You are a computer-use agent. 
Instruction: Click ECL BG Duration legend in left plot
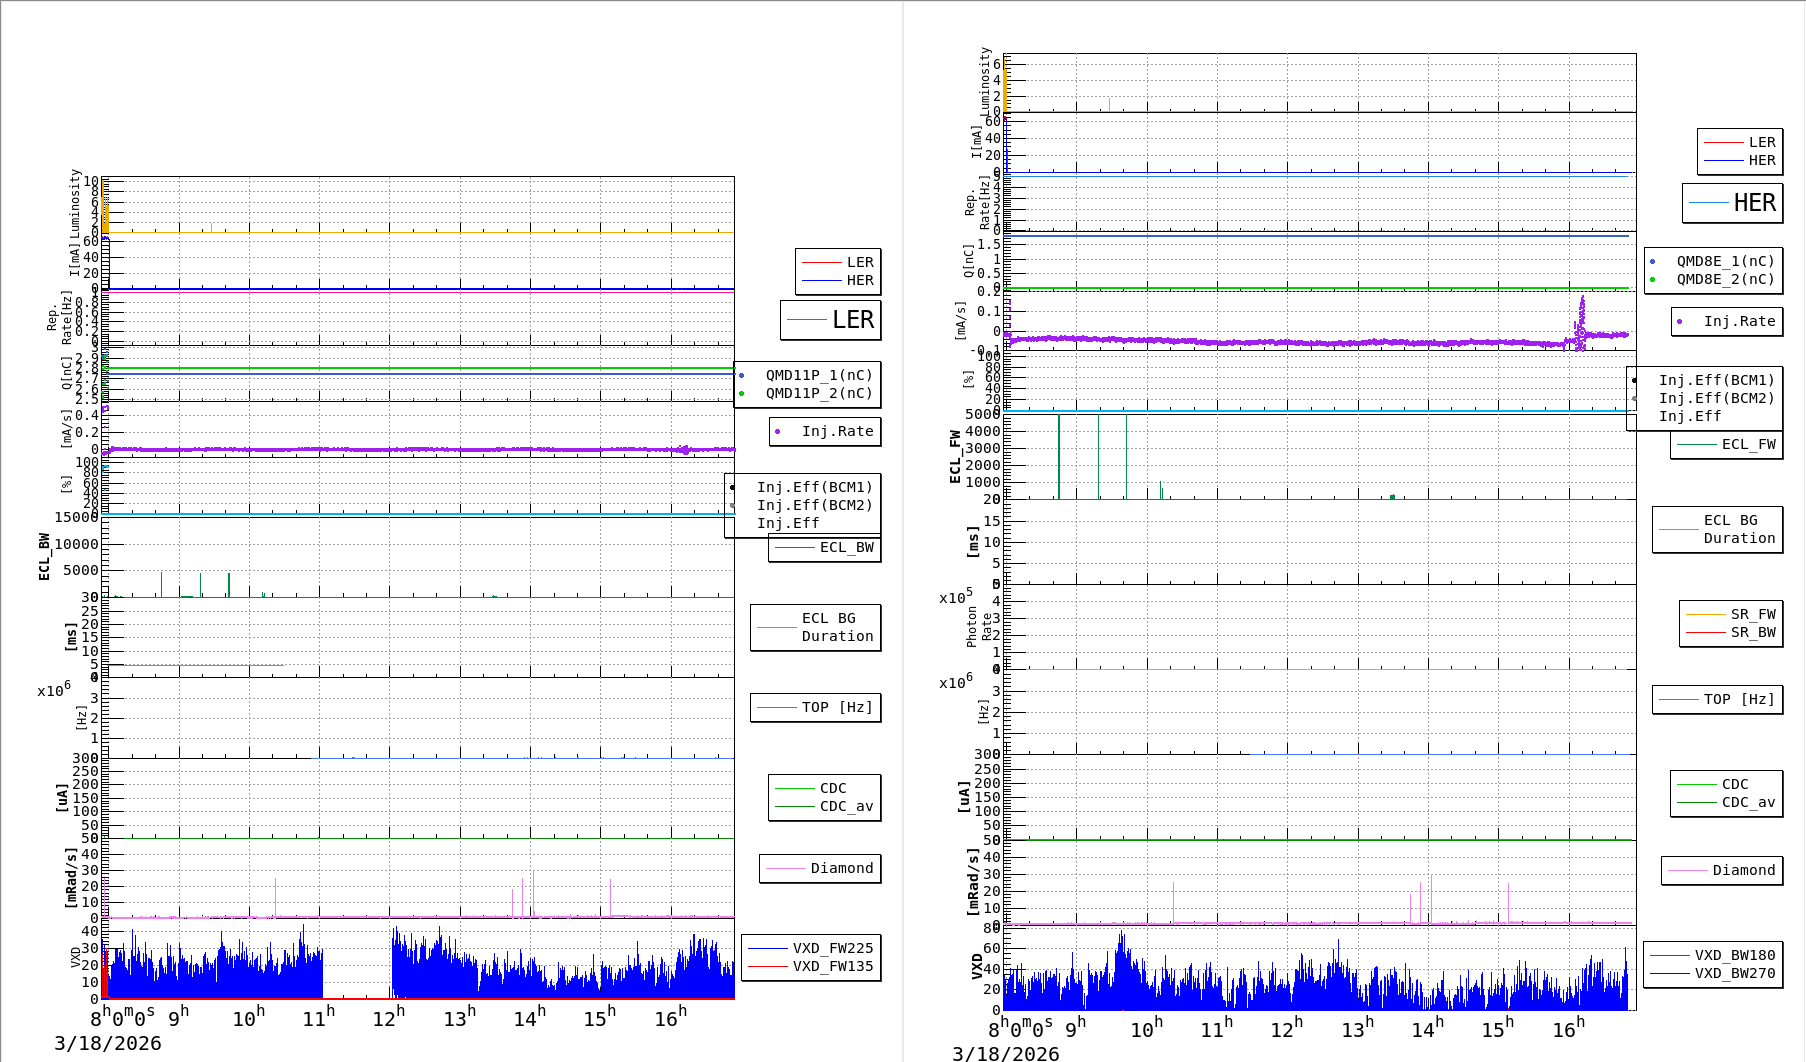pyautogui.click(x=836, y=627)
